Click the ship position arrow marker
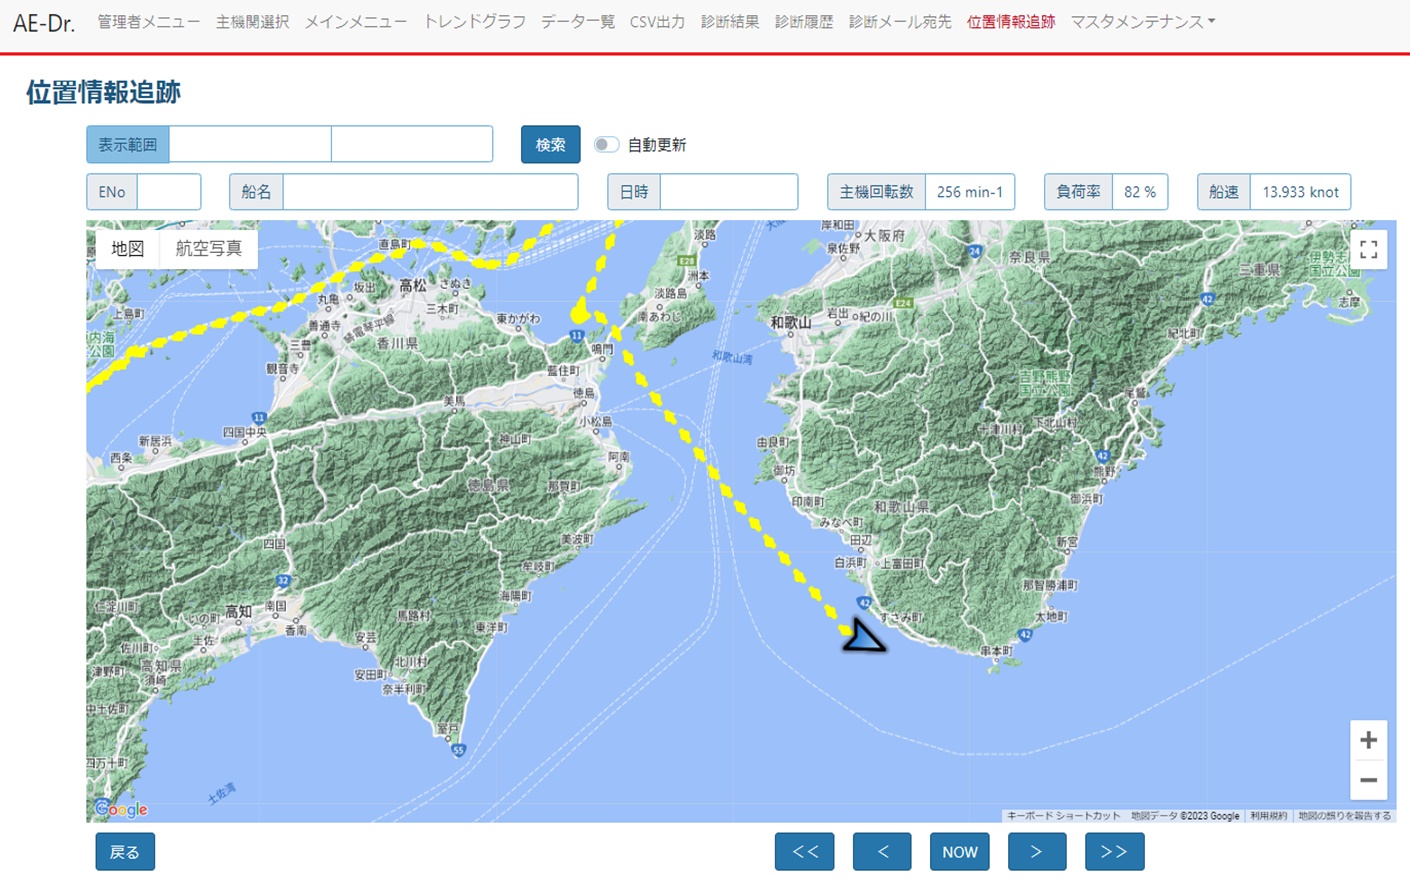Image resolution: width=1410 pixels, height=887 pixels. [862, 637]
